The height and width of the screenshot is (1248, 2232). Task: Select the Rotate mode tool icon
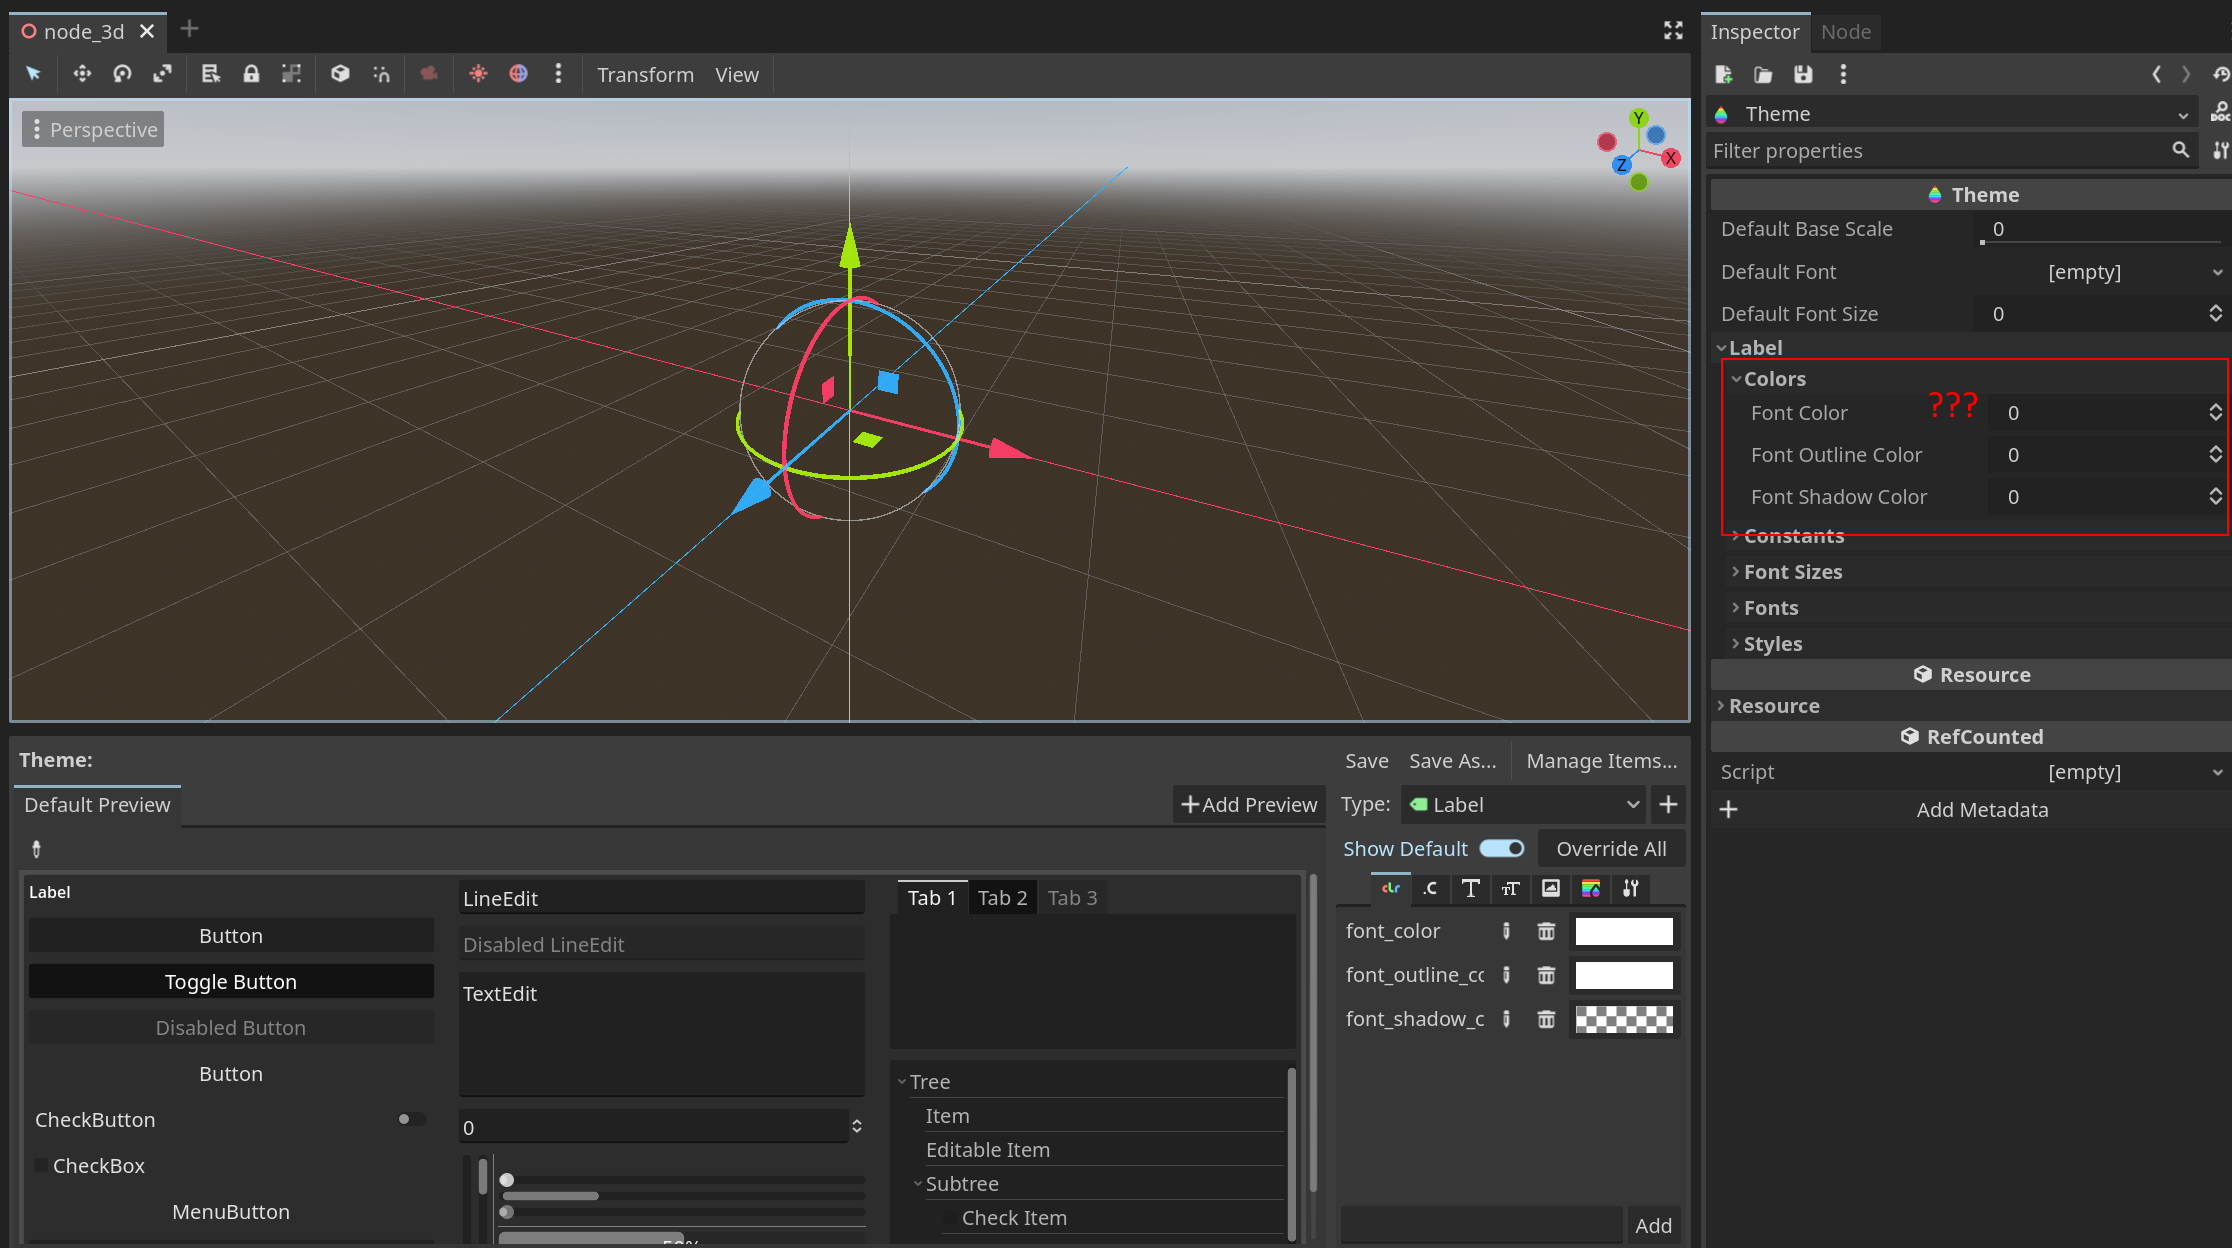[x=122, y=74]
